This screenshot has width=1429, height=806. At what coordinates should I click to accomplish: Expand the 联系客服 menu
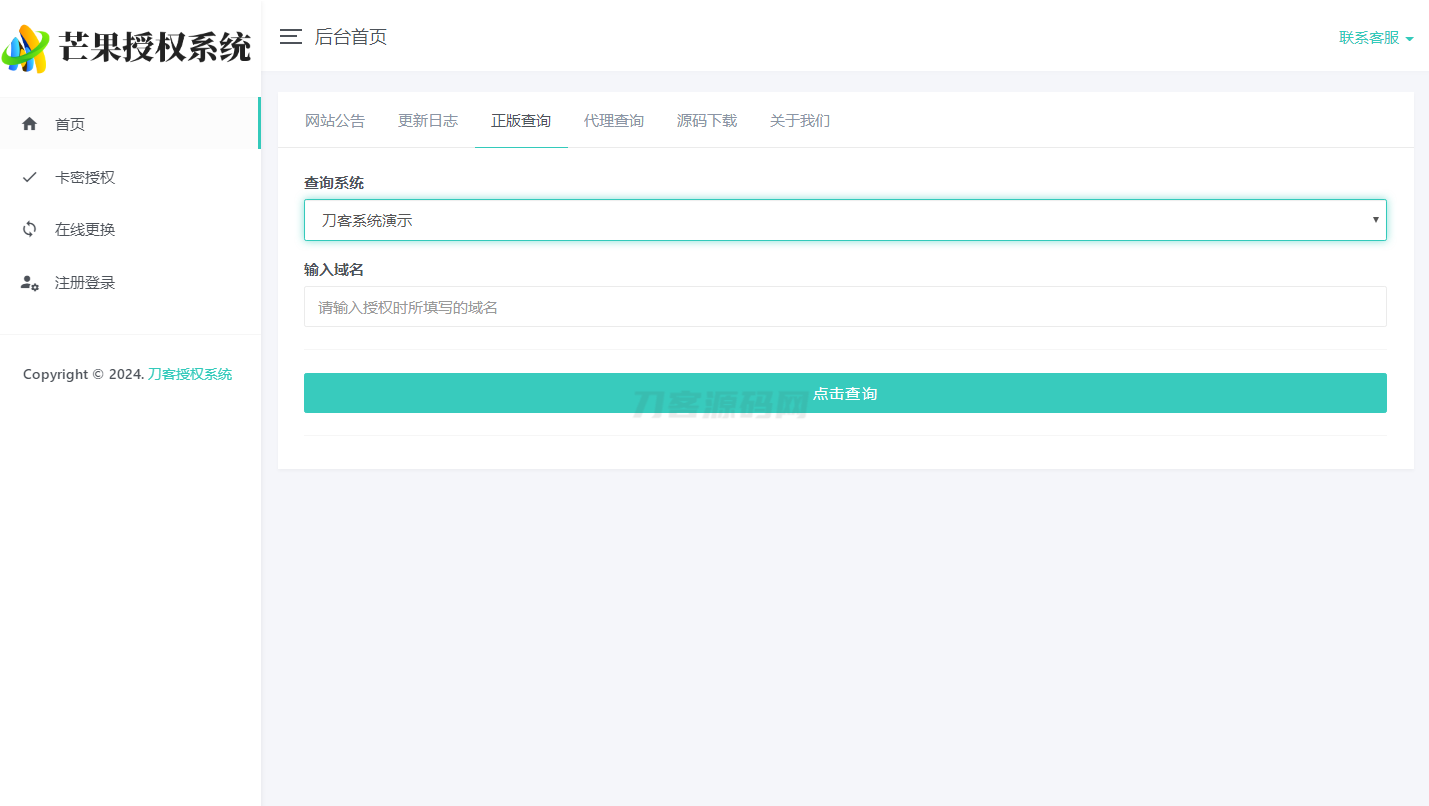[x=1366, y=38]
